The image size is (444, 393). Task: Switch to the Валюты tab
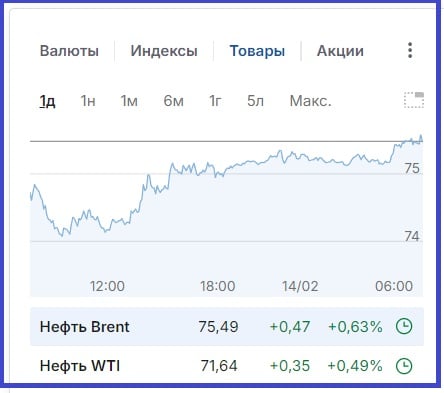pos(69,51)
